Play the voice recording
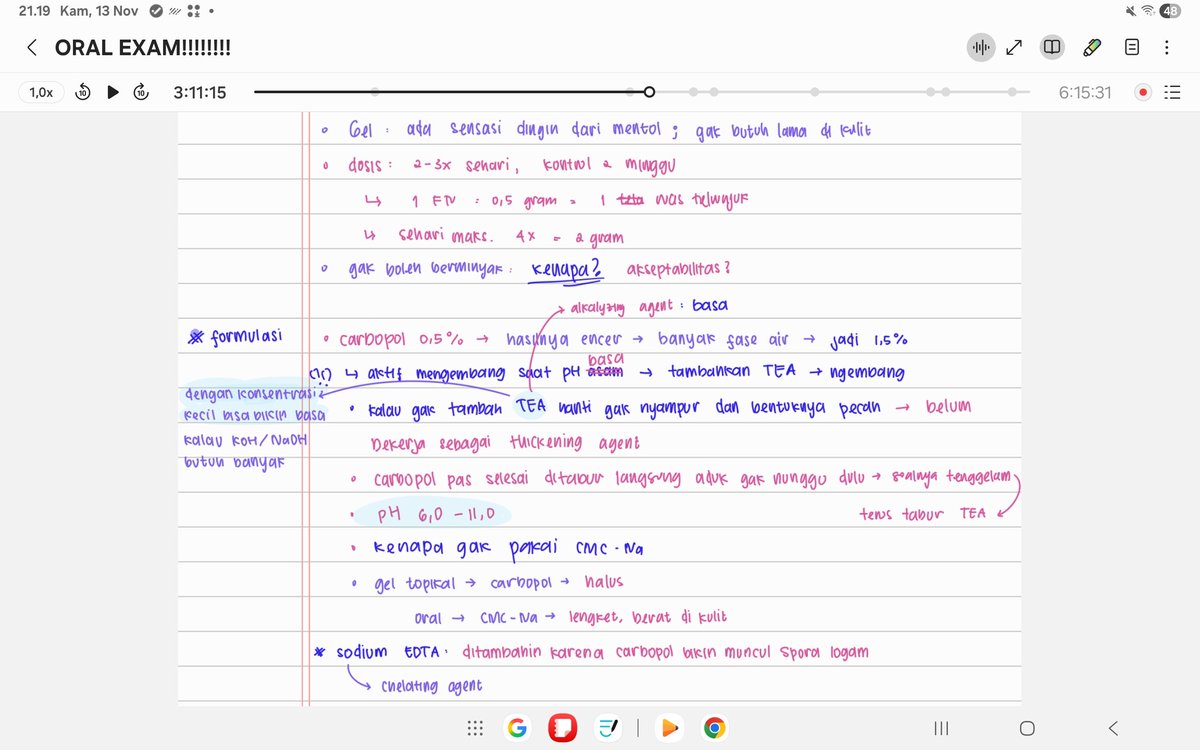The image size is (1200, 750). tap(113, 92)
